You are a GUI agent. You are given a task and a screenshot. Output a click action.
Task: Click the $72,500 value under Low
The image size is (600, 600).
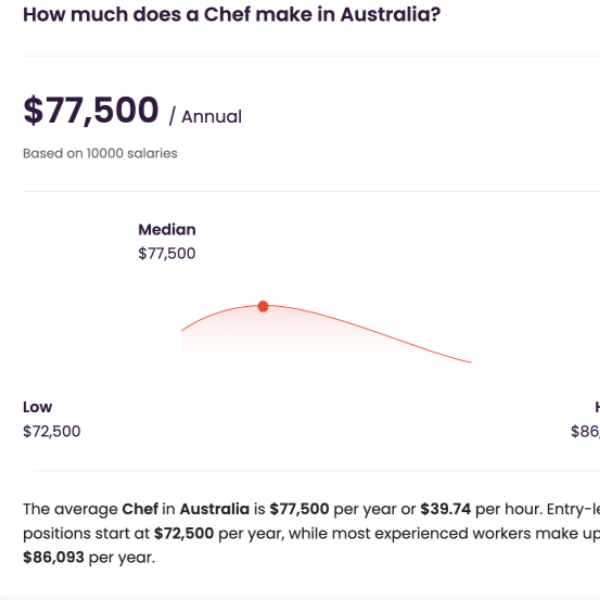tap(52, 431)
